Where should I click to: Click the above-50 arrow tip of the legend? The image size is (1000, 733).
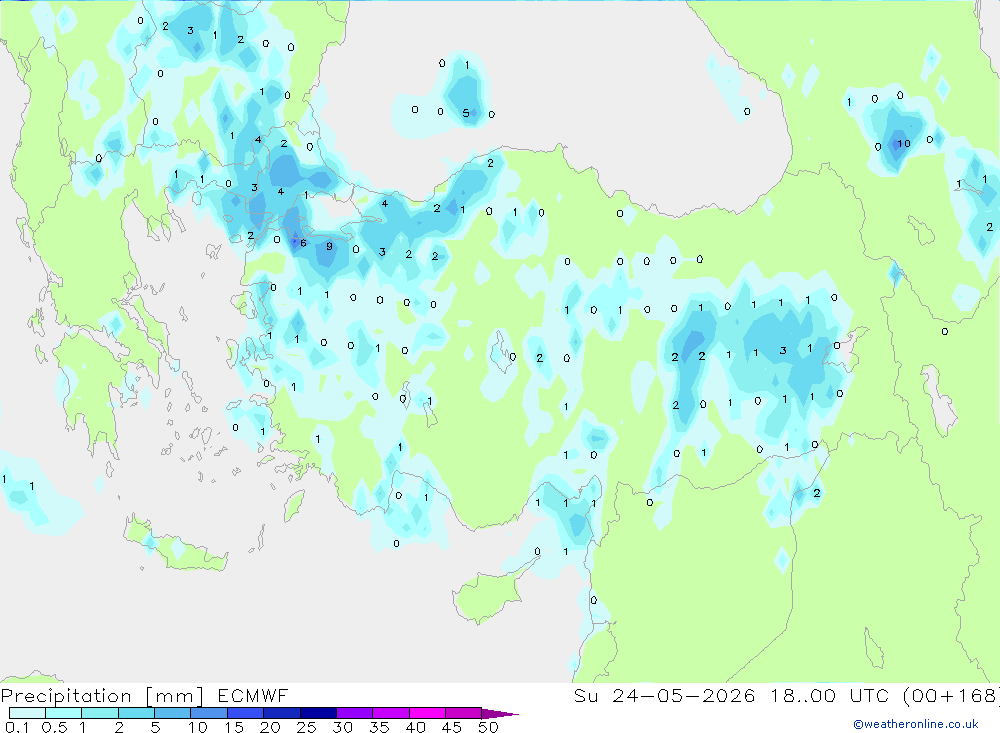500,714
